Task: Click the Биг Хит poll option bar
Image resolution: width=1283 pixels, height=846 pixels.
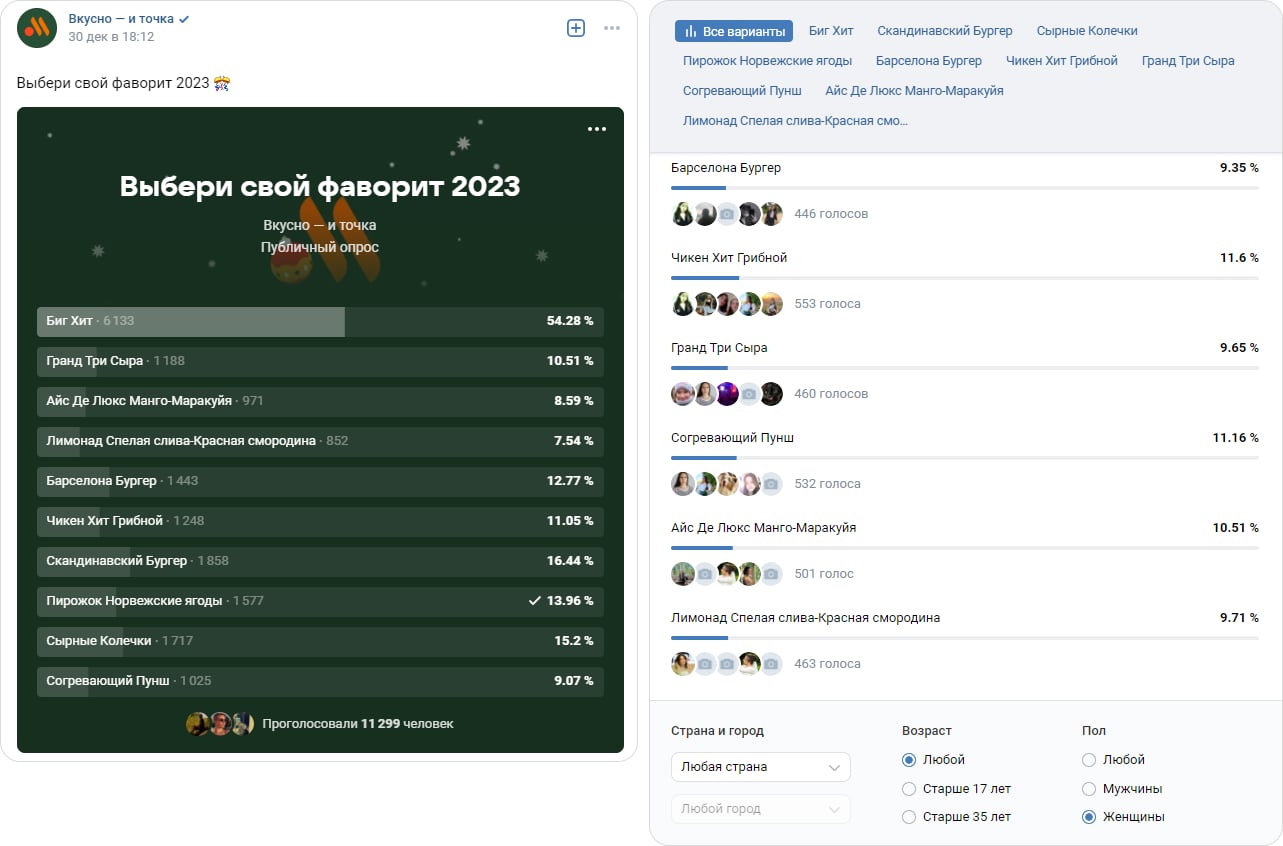Action: (320, 321)
